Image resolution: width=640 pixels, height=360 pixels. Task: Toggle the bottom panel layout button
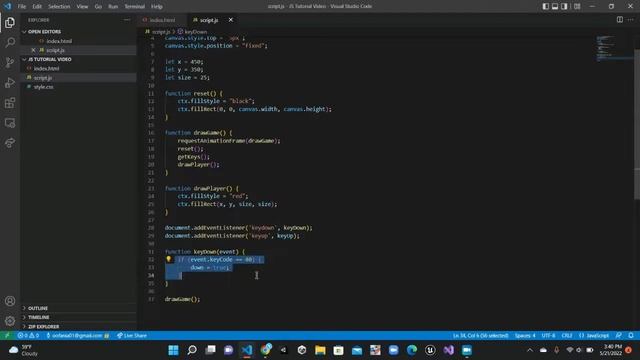pyautogui.click(x=555, y=6)
